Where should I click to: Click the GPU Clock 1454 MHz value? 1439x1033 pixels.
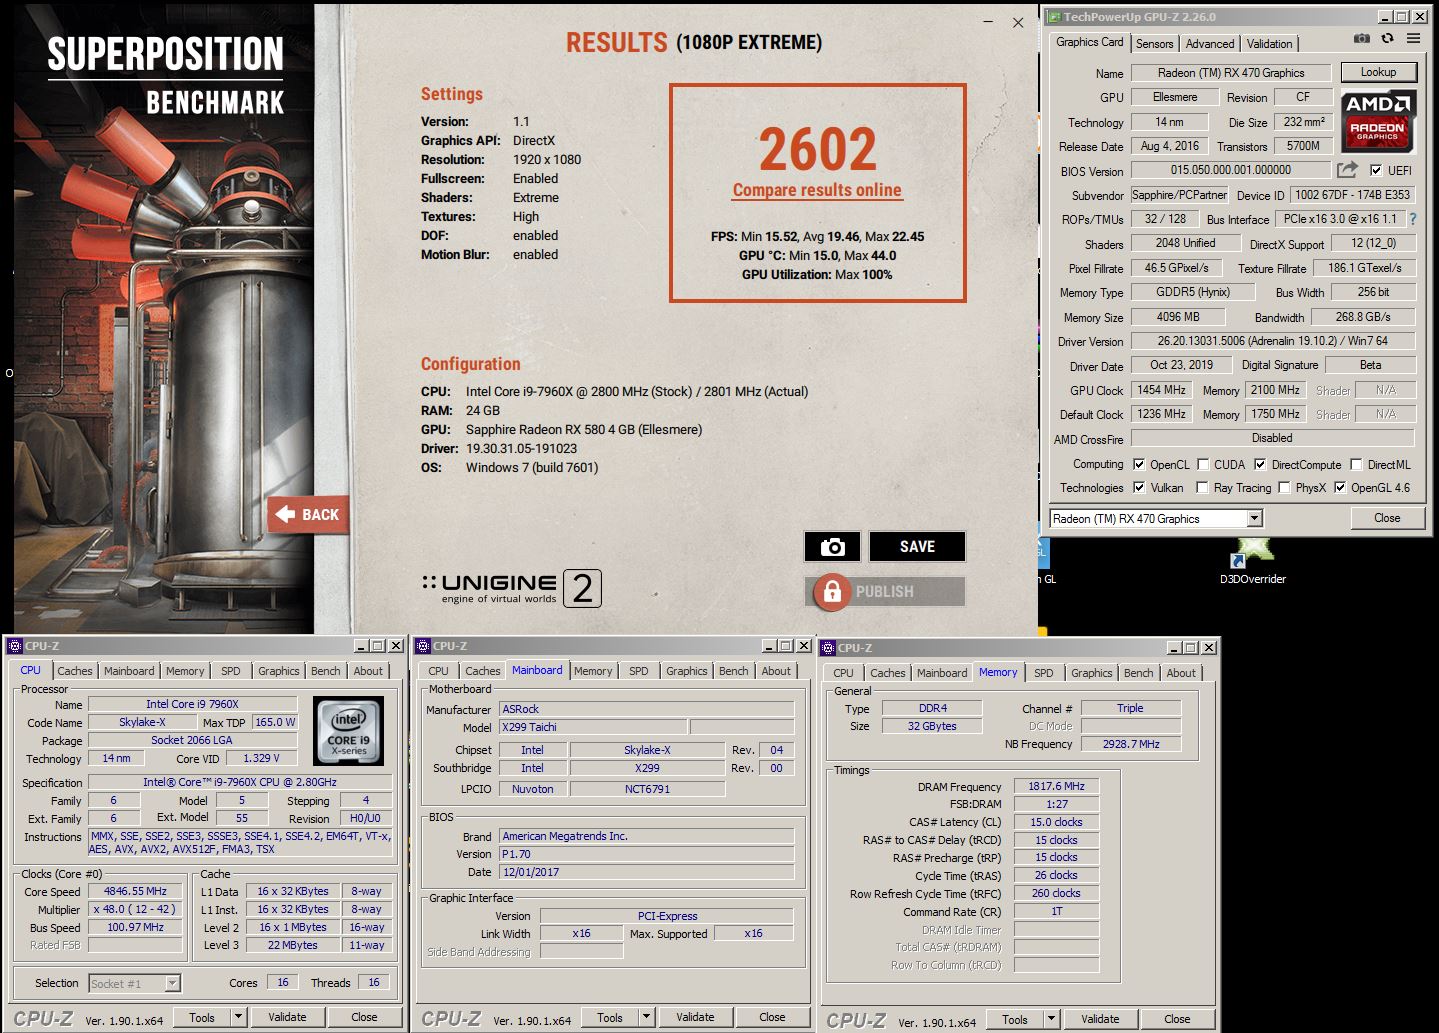point(1161,390)
